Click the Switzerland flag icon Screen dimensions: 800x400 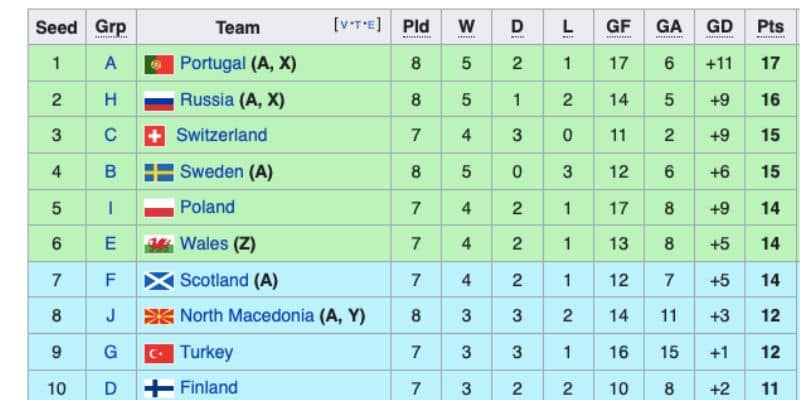click(155, 136)
